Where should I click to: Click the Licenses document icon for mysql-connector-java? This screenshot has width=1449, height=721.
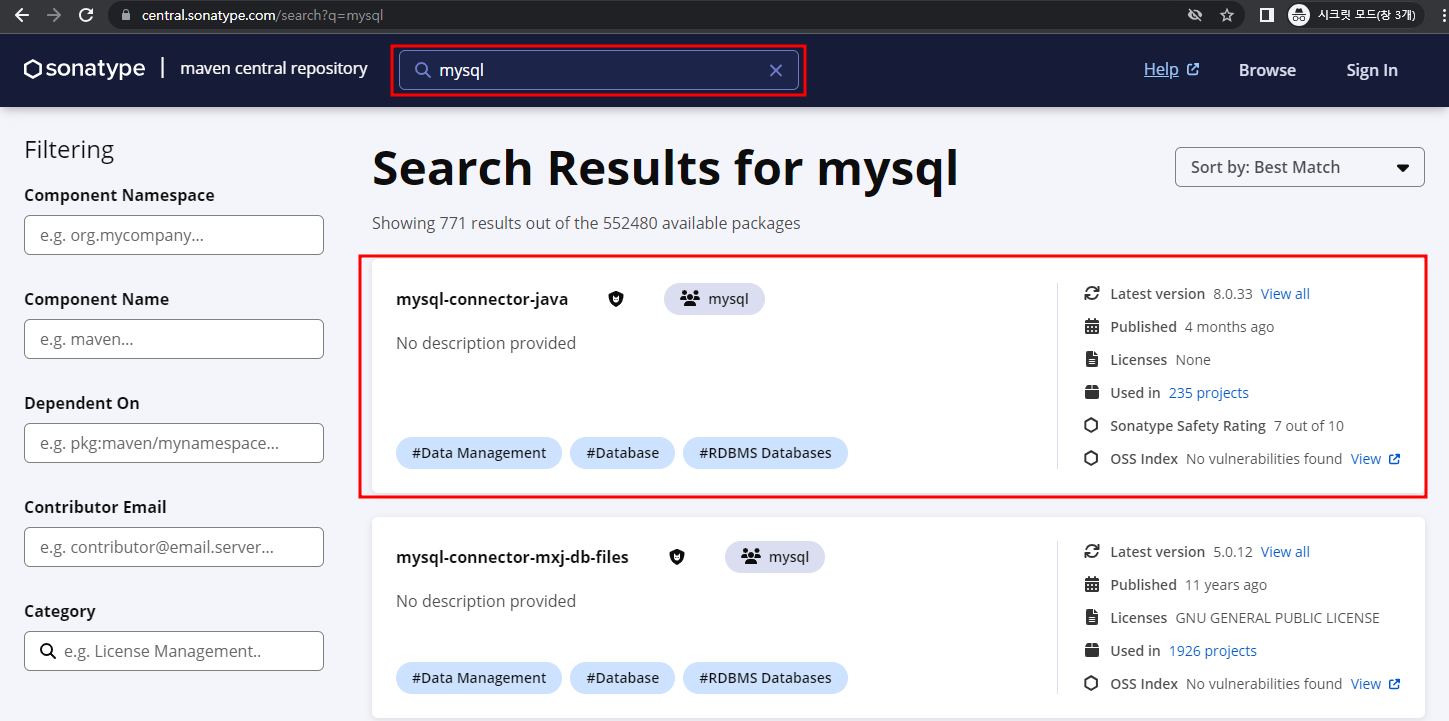[x=1092, y=359]
